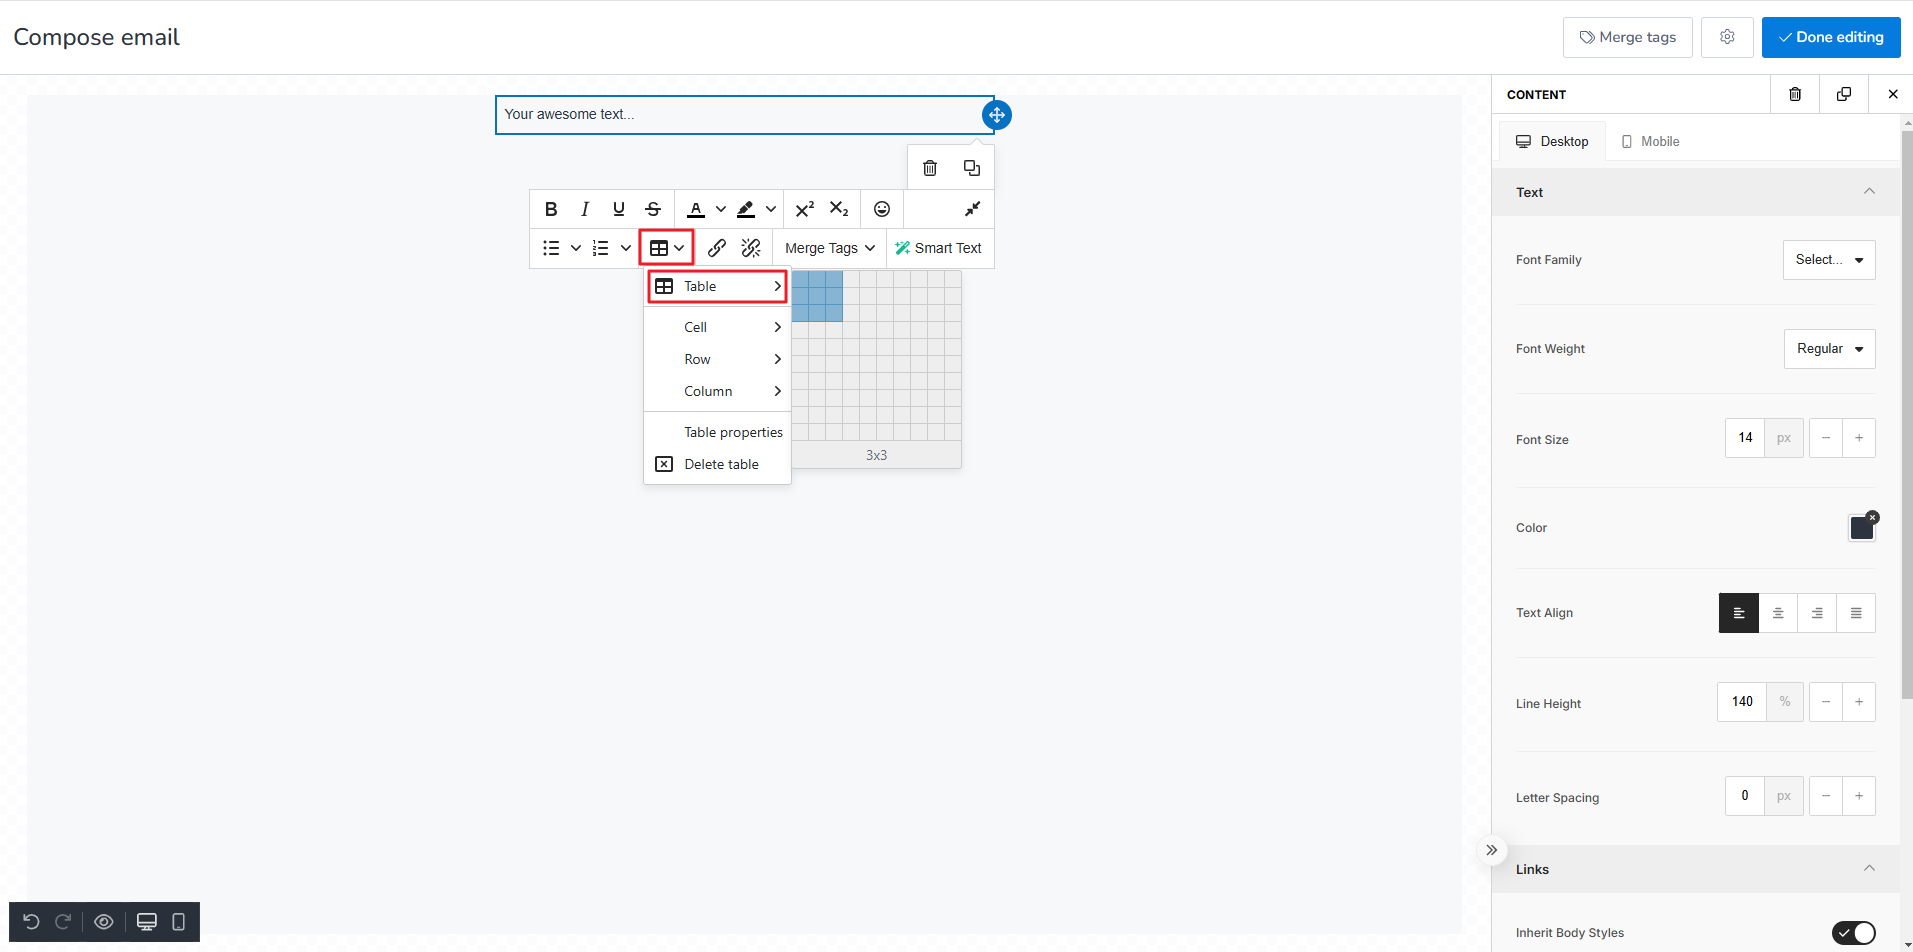Choose Table properties from the table menu

tap(732, 431)
